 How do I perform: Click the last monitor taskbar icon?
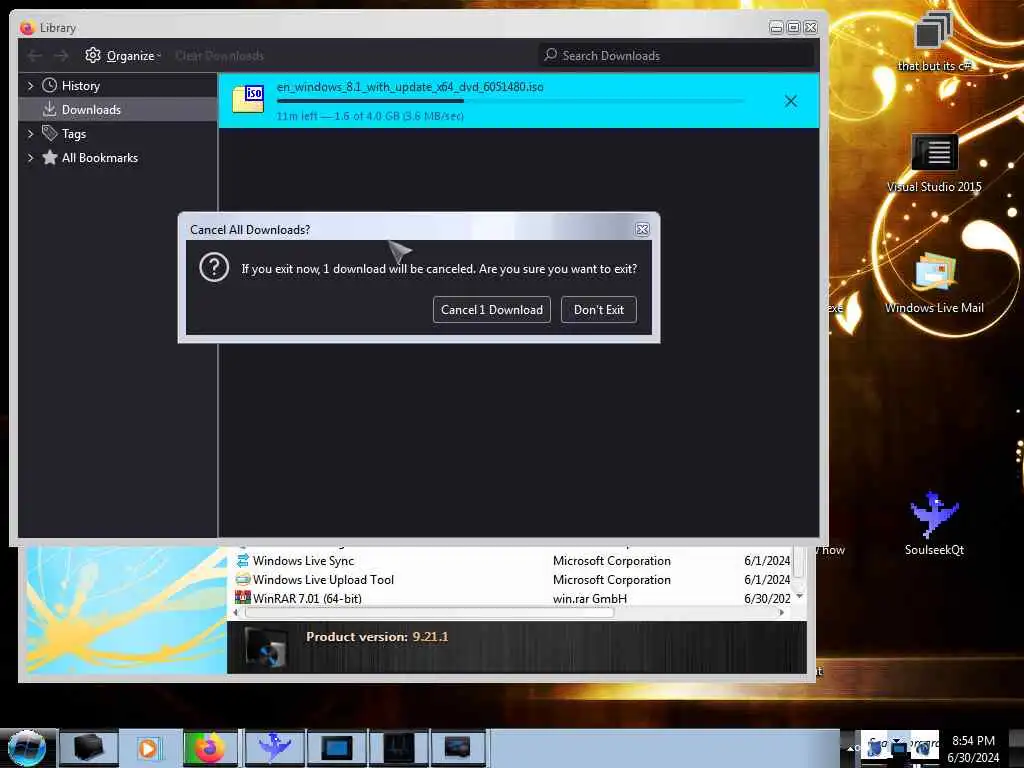tap(457, 748)
